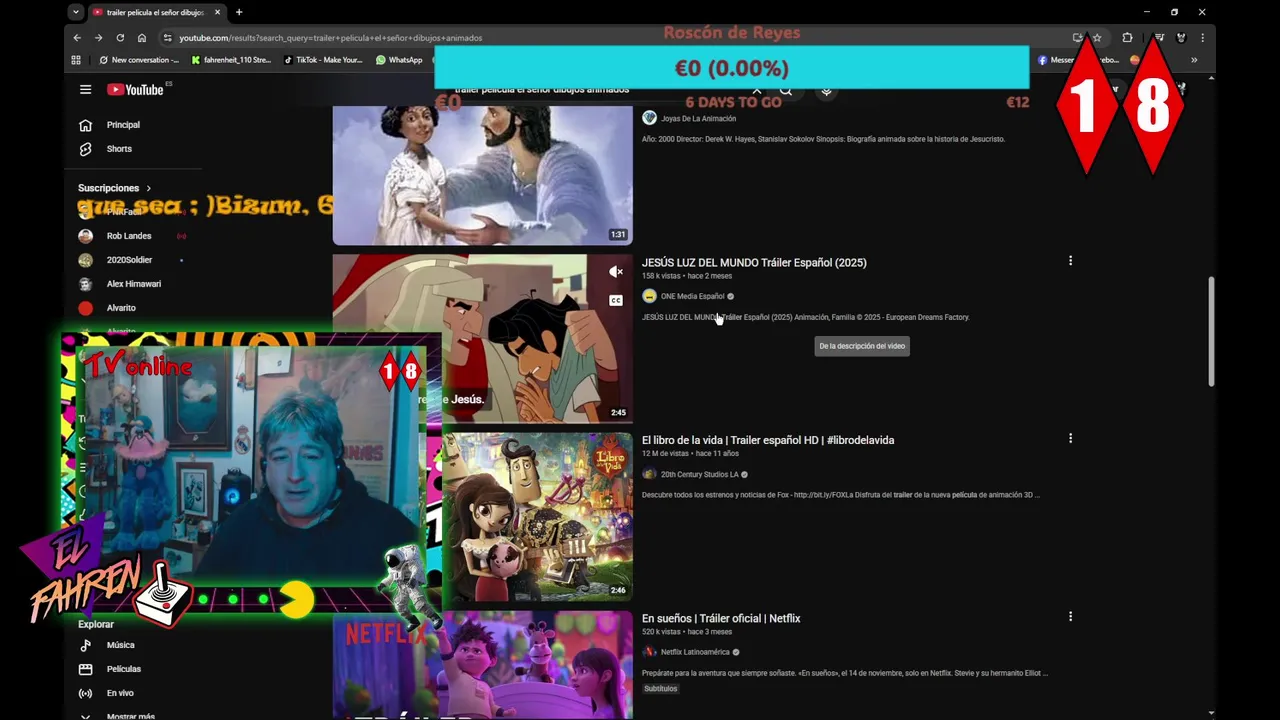
Task: Go forward in browser history
Action: 98,38
